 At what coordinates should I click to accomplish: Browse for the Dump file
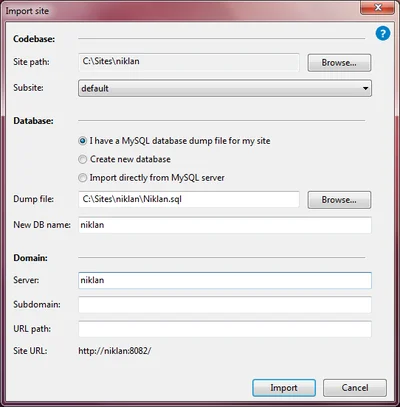339,200
